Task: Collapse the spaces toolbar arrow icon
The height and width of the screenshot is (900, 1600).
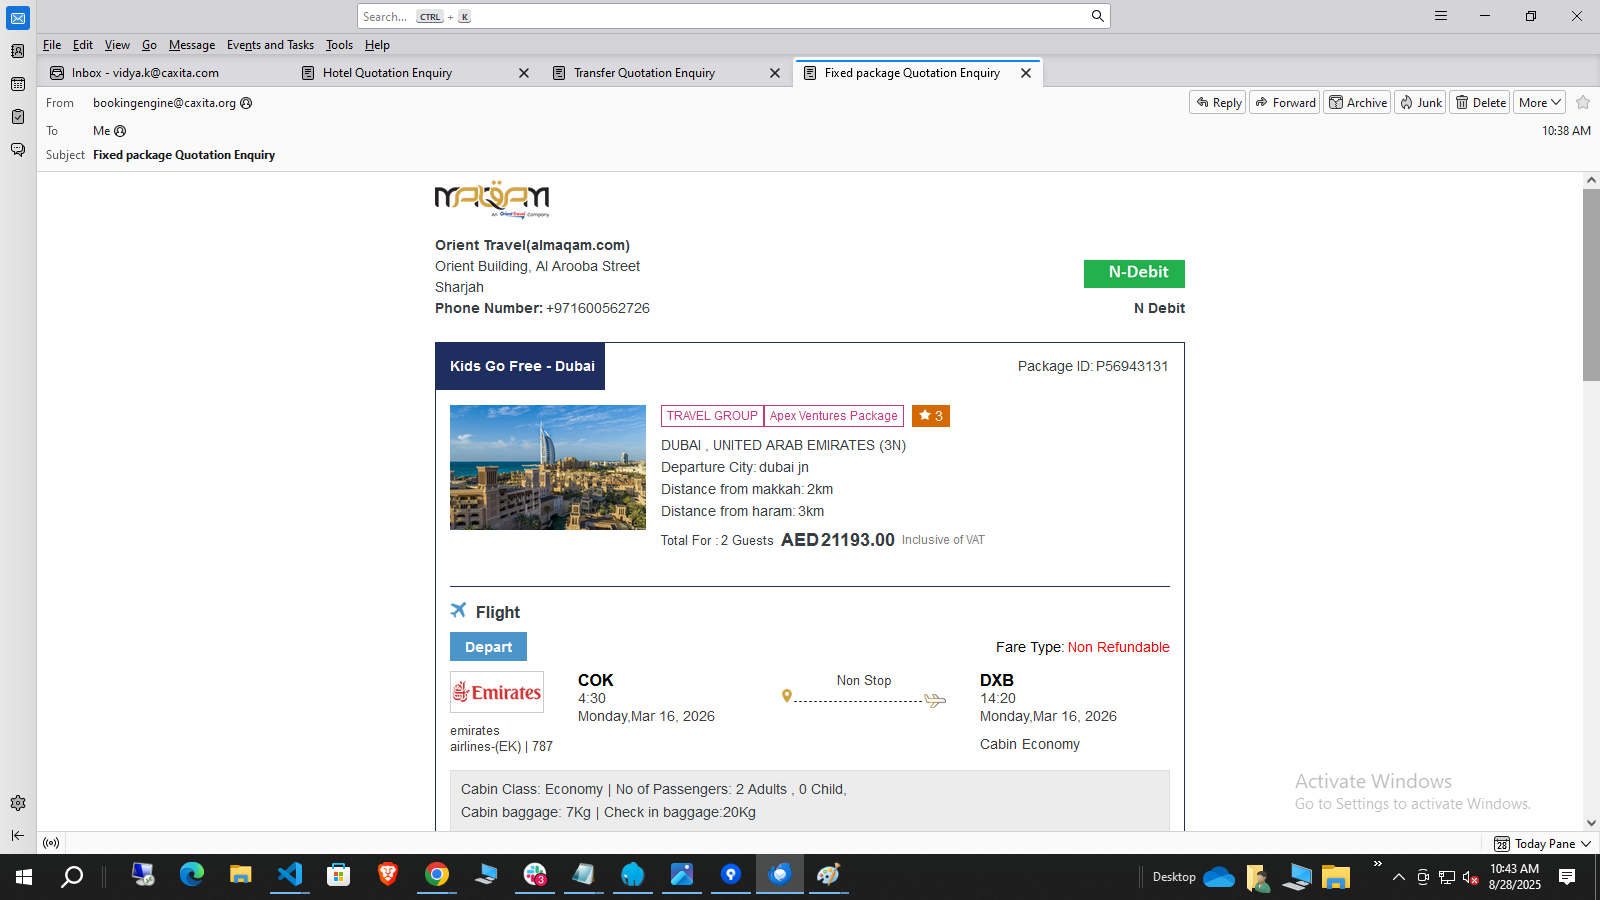Action: 18,835
